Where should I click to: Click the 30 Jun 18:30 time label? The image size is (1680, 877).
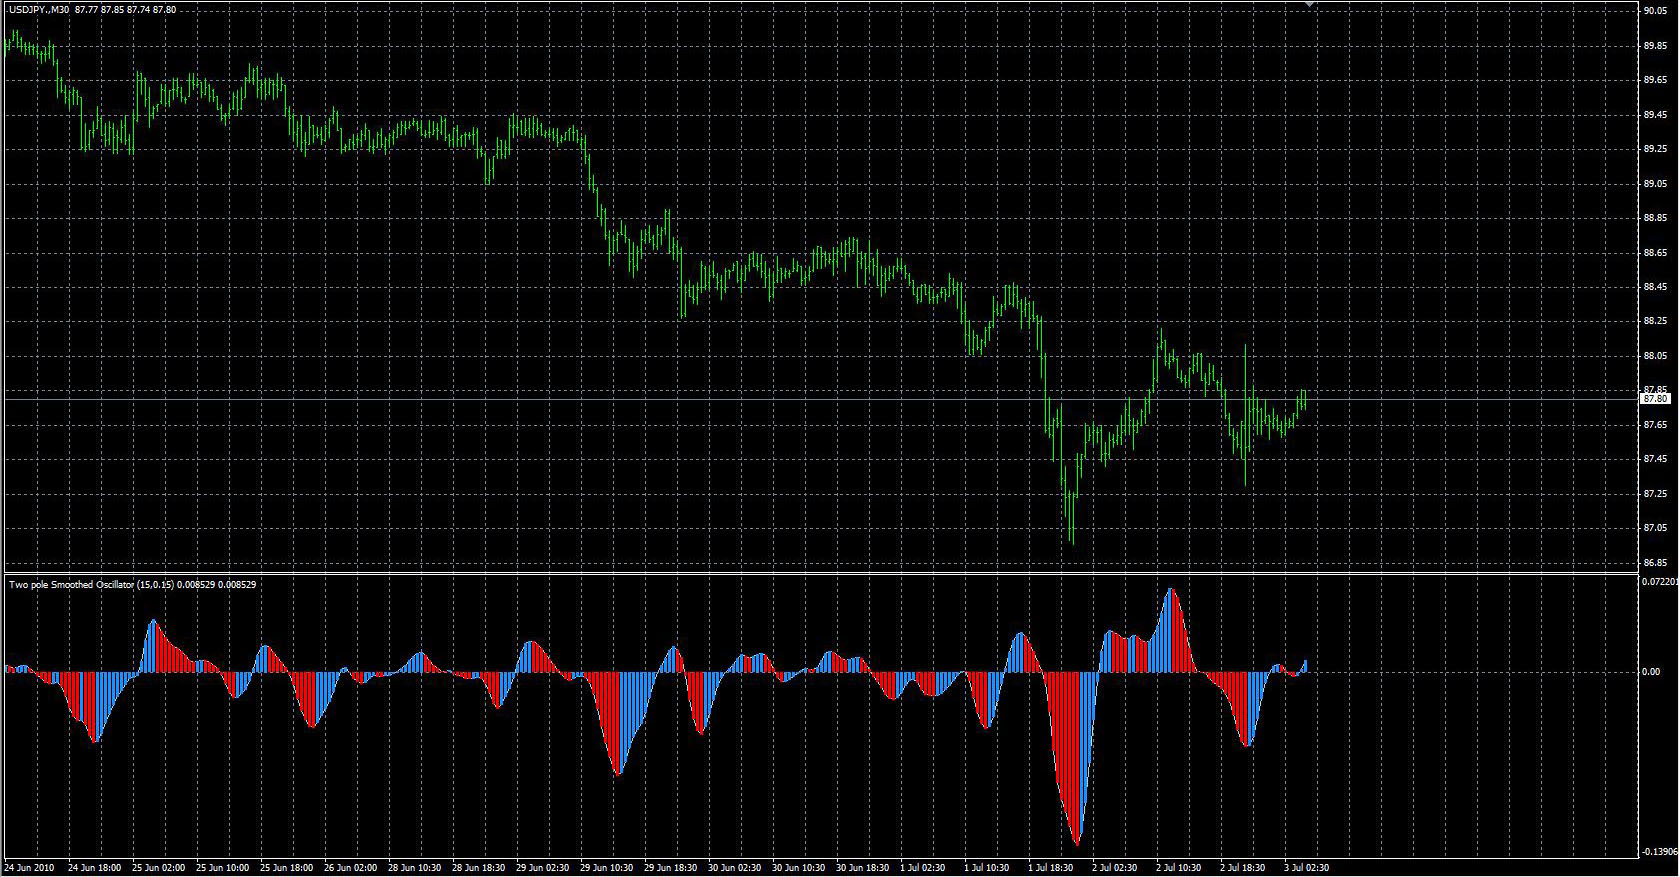point(862,868)
